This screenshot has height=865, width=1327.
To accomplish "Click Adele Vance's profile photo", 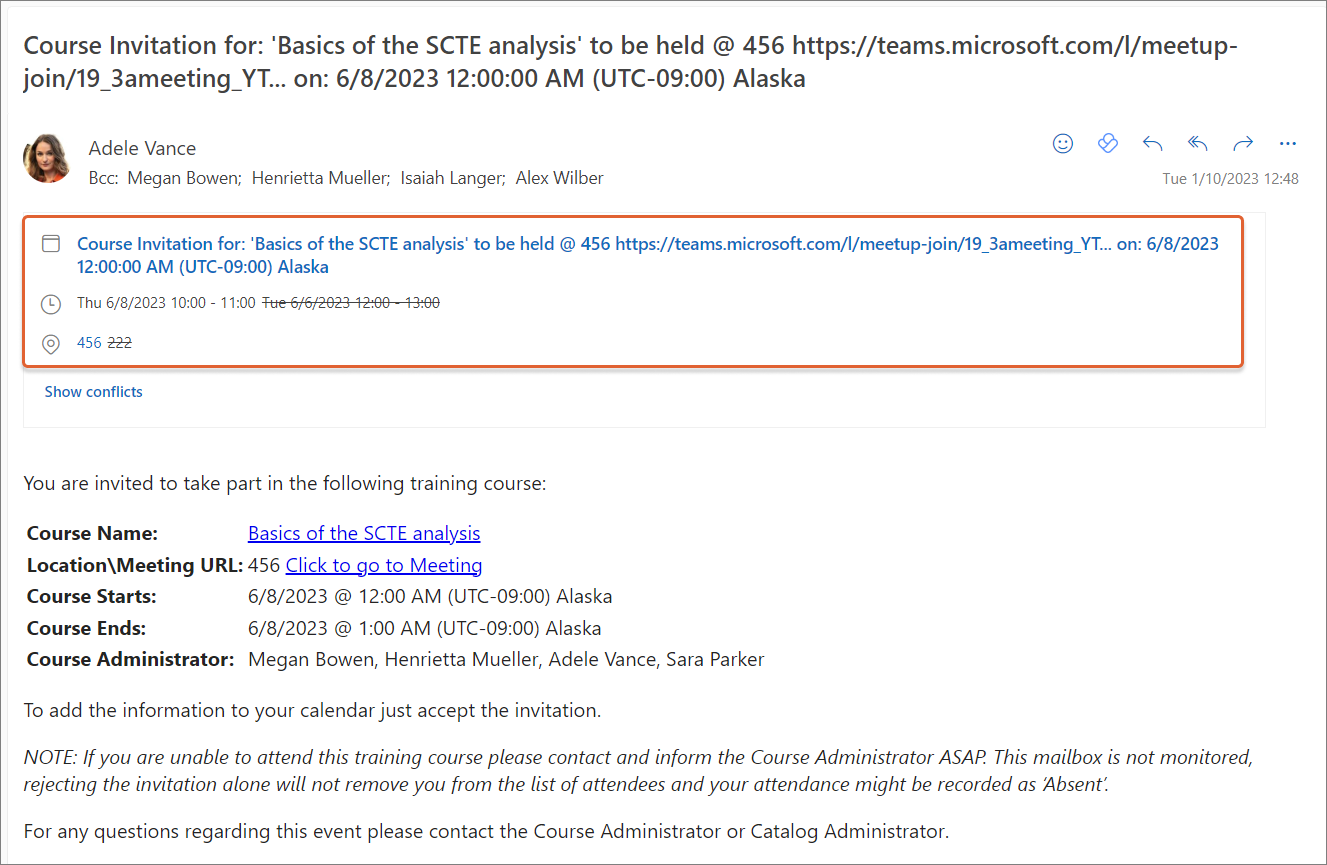I will [x=47, y=159].
